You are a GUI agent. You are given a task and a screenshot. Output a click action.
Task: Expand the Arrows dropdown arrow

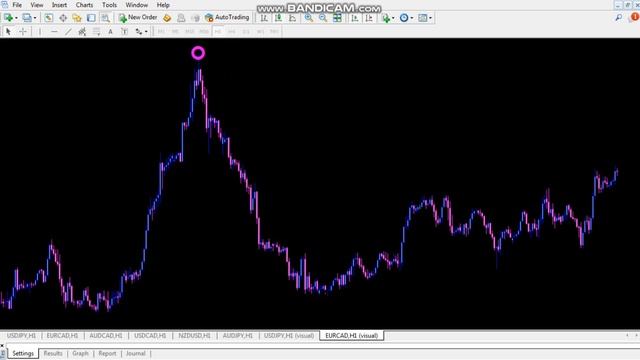(x=146, y=32)
